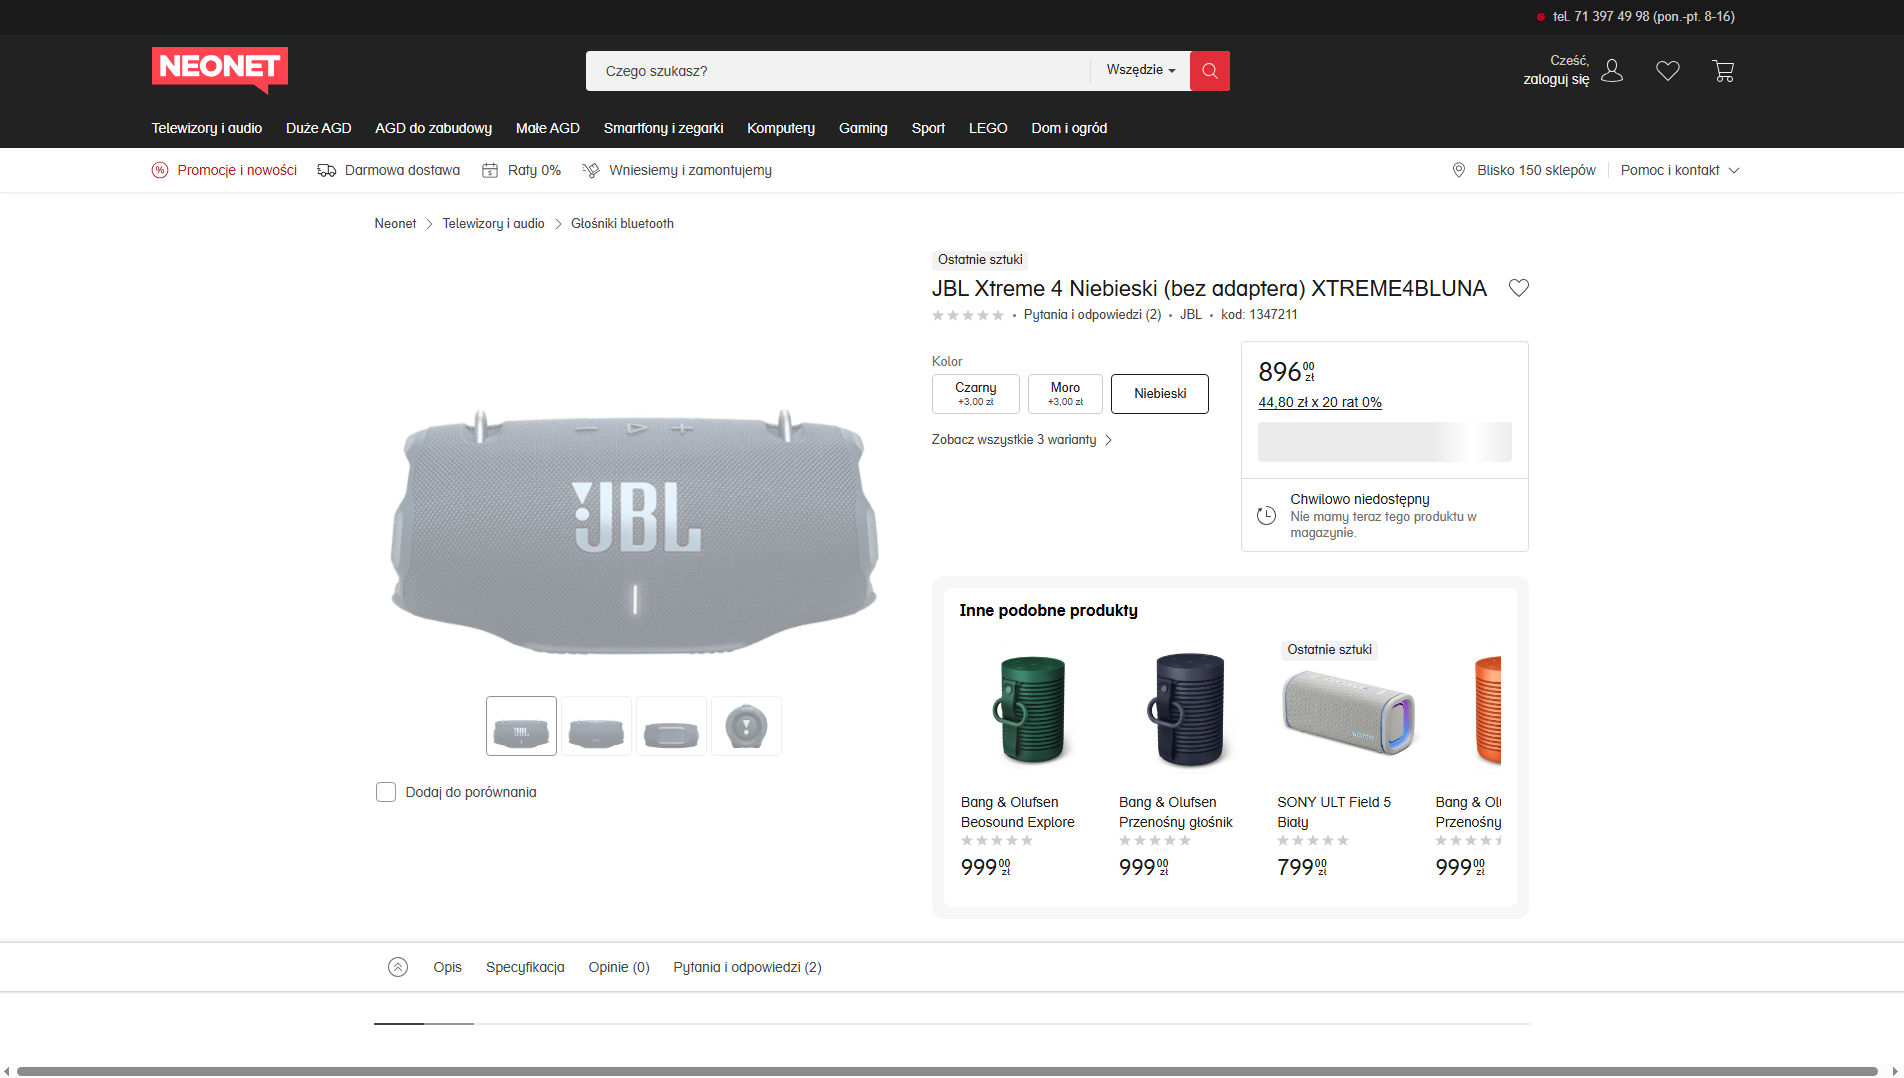Select the Czarny color variant
Image resolution: width=1904 pixels, height=1078 pixels.
(x=976, y=394)
